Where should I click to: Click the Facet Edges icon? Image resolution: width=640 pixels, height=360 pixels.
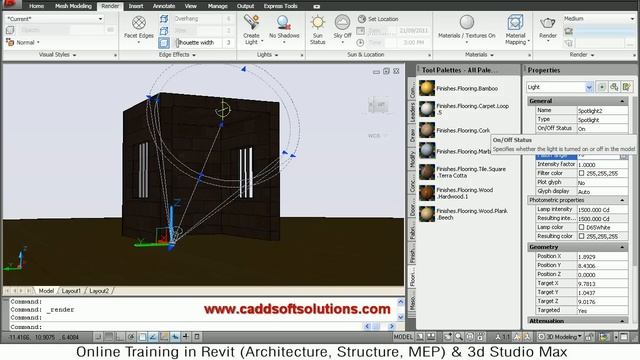click(x=139, y=23)
